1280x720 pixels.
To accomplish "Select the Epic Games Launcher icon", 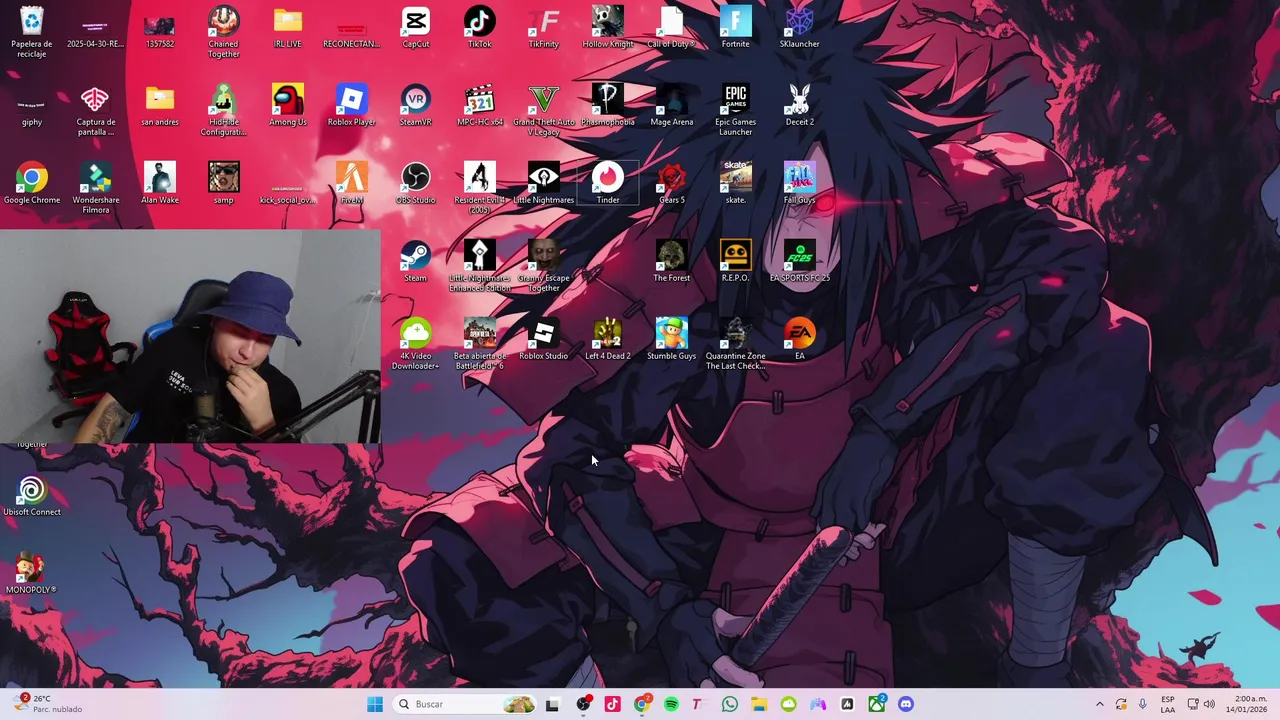I will 735,110.
